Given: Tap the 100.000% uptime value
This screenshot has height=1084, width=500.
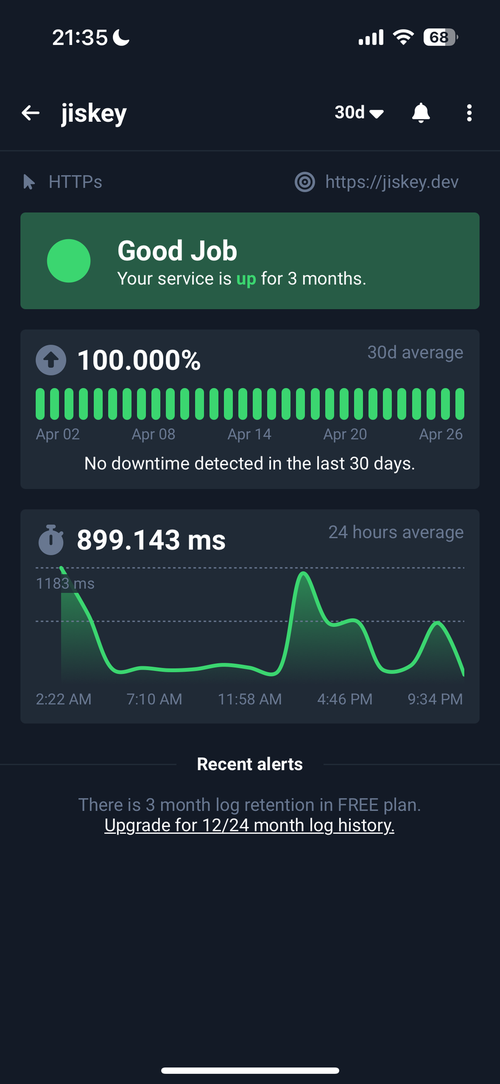Looking at the screenshot, I should coord(138,360).
